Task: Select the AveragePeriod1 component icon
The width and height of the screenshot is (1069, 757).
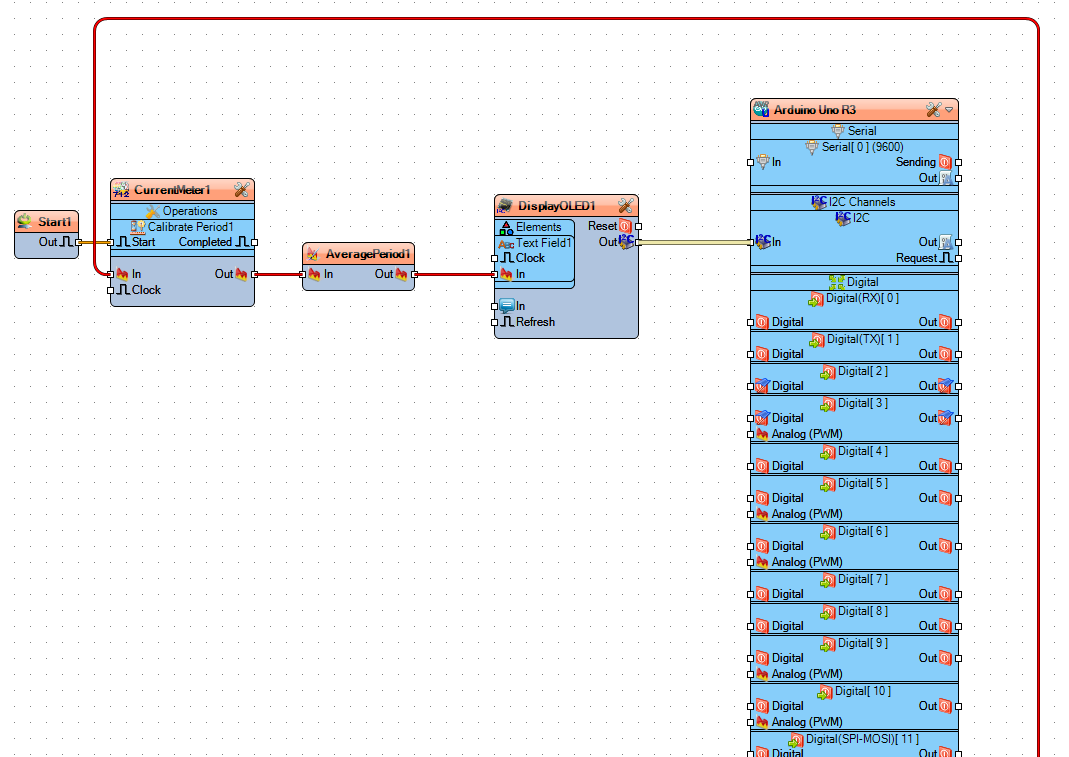Action: 313,254
